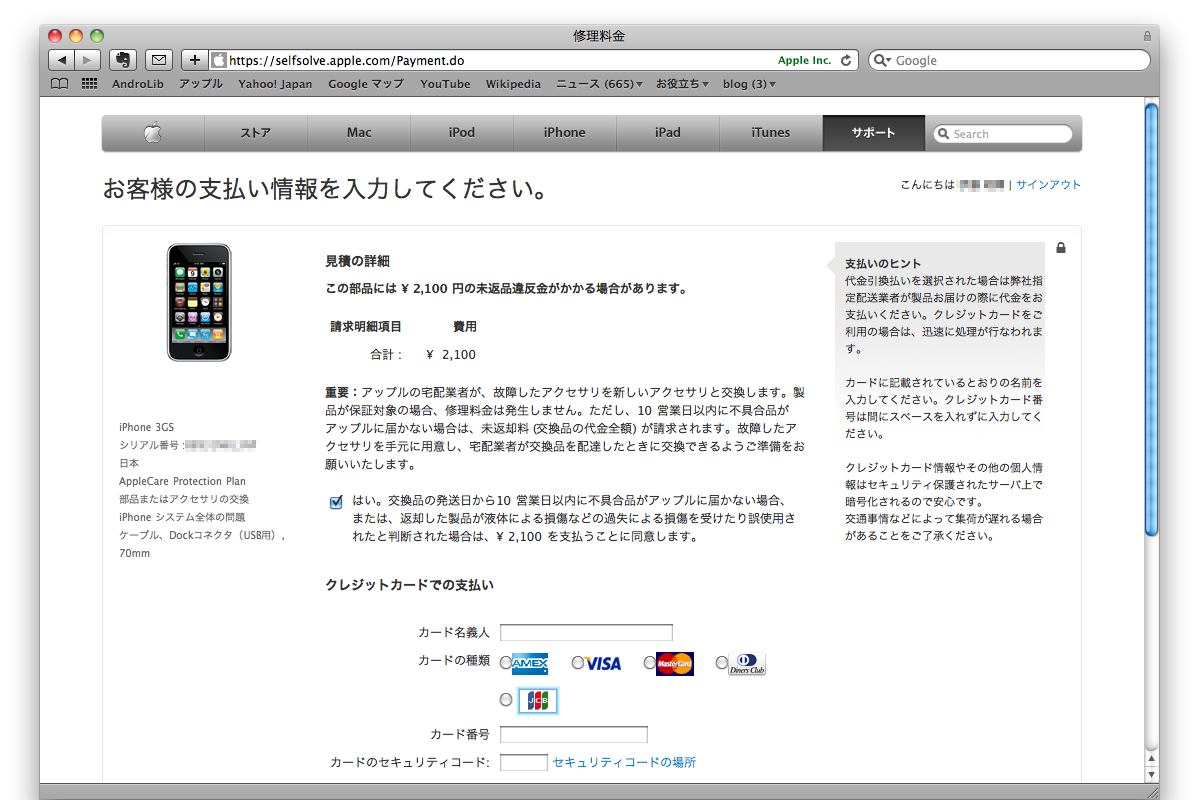Open the Wikipedia bookmark
The image size is (1199, 800).
(x=513, y=84)
